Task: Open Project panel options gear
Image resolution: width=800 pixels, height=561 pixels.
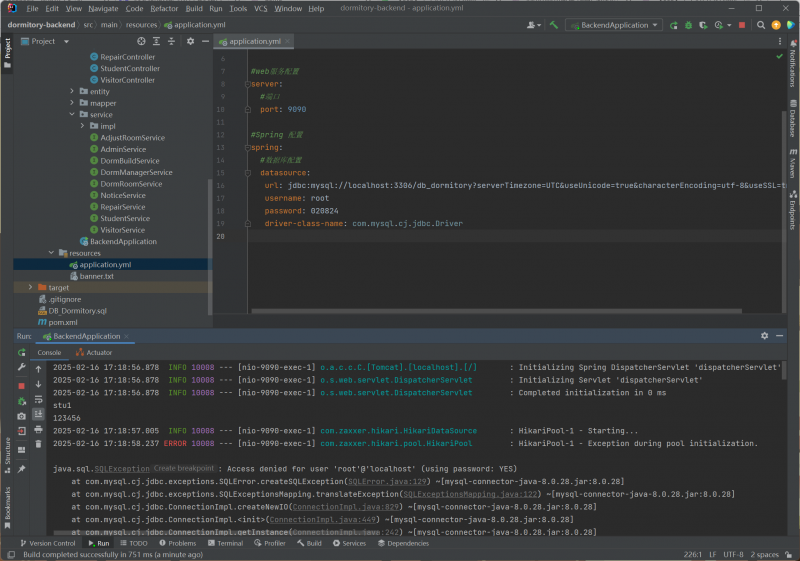Action: (x=190, y=41)
